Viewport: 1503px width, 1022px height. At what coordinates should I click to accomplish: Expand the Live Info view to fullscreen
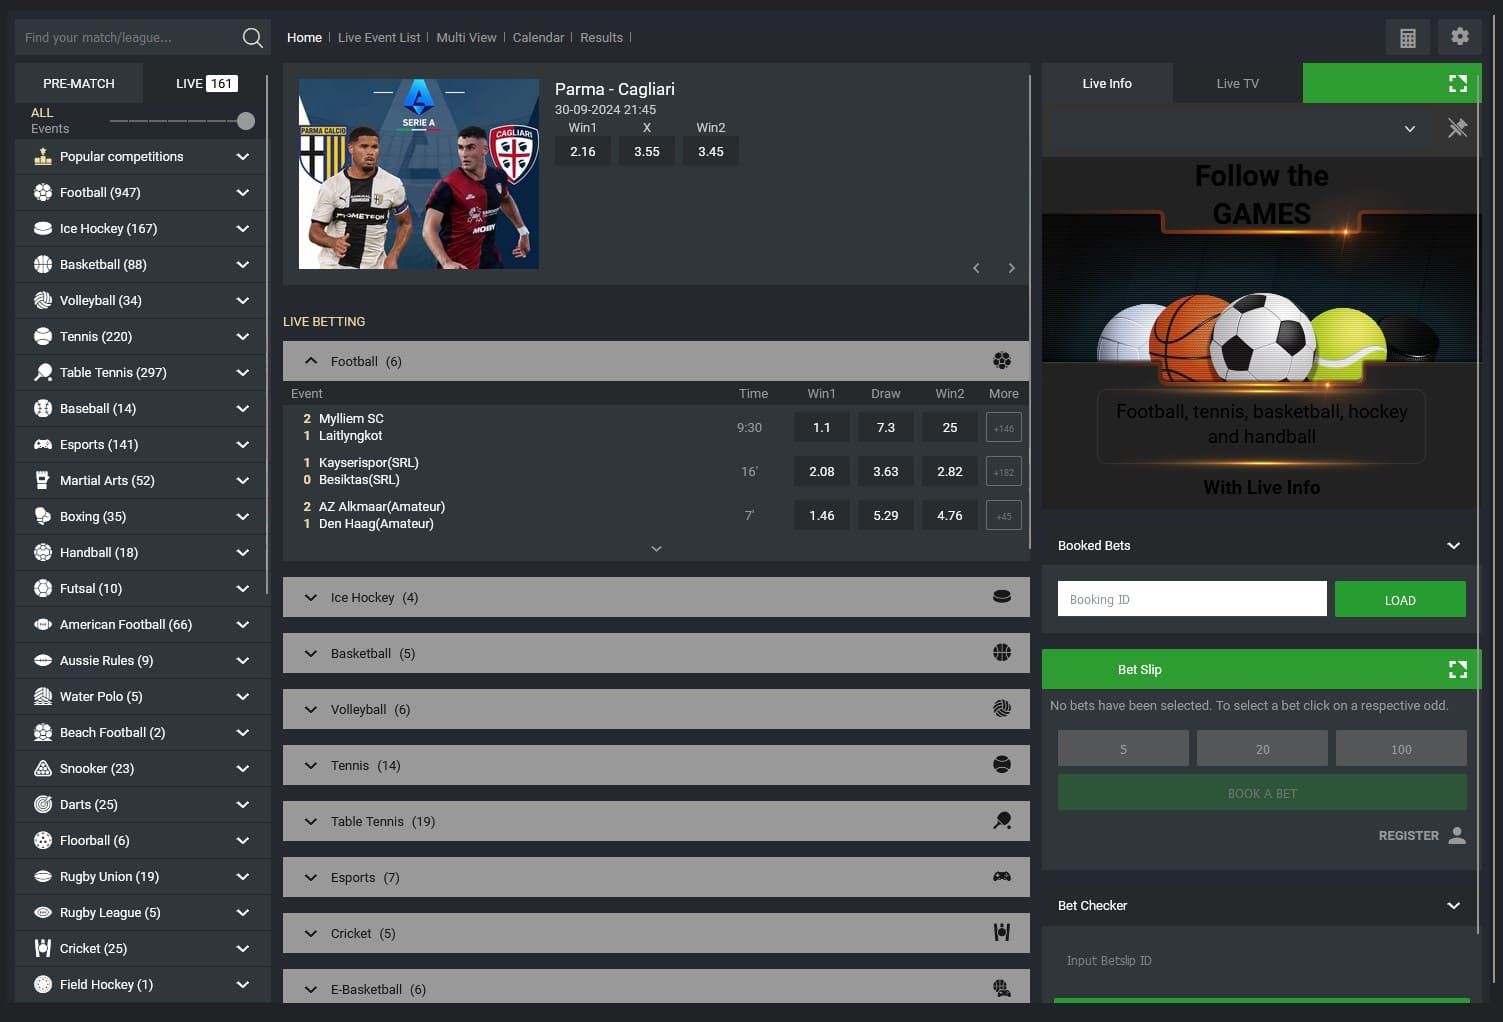pyautogui.click(x=1457, y=83)
